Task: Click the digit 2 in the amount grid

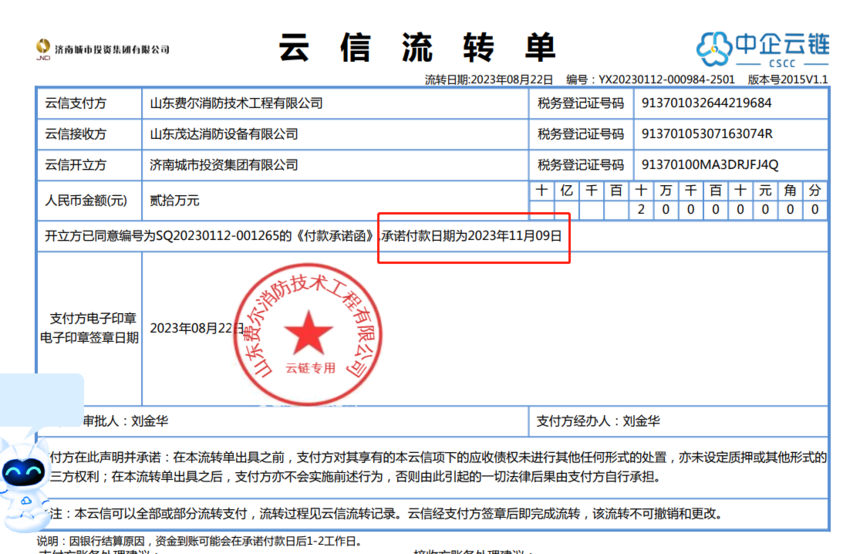Action: pos(641,210)
